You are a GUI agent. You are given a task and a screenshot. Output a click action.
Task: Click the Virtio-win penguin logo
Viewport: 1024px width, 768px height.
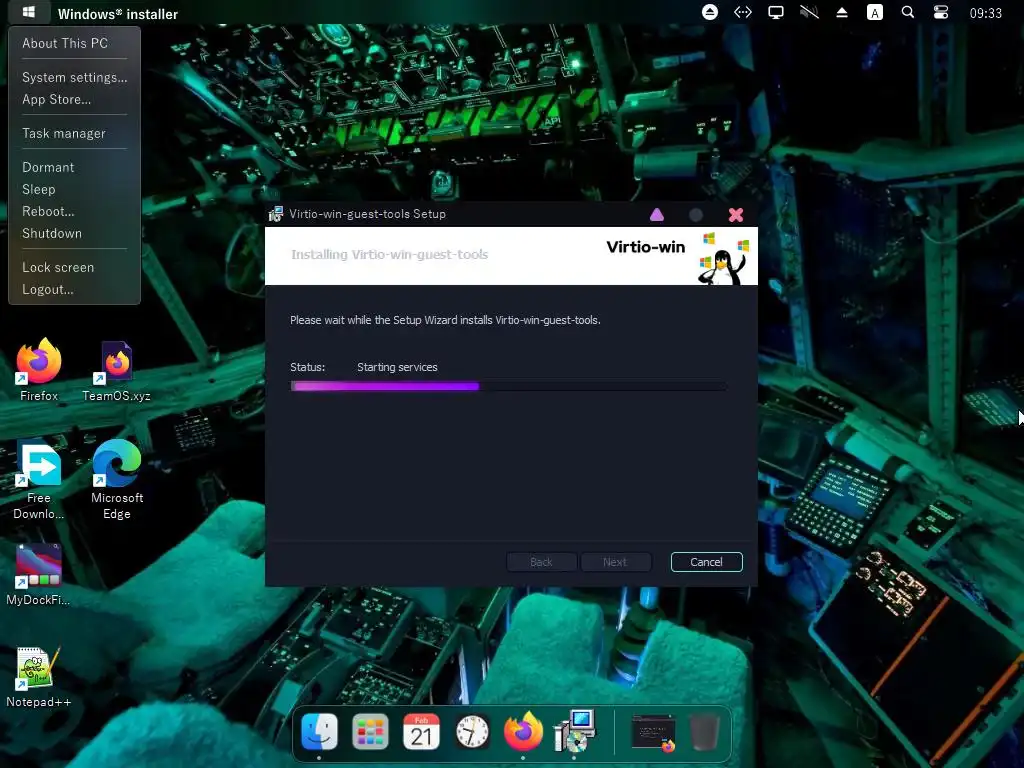724,257
